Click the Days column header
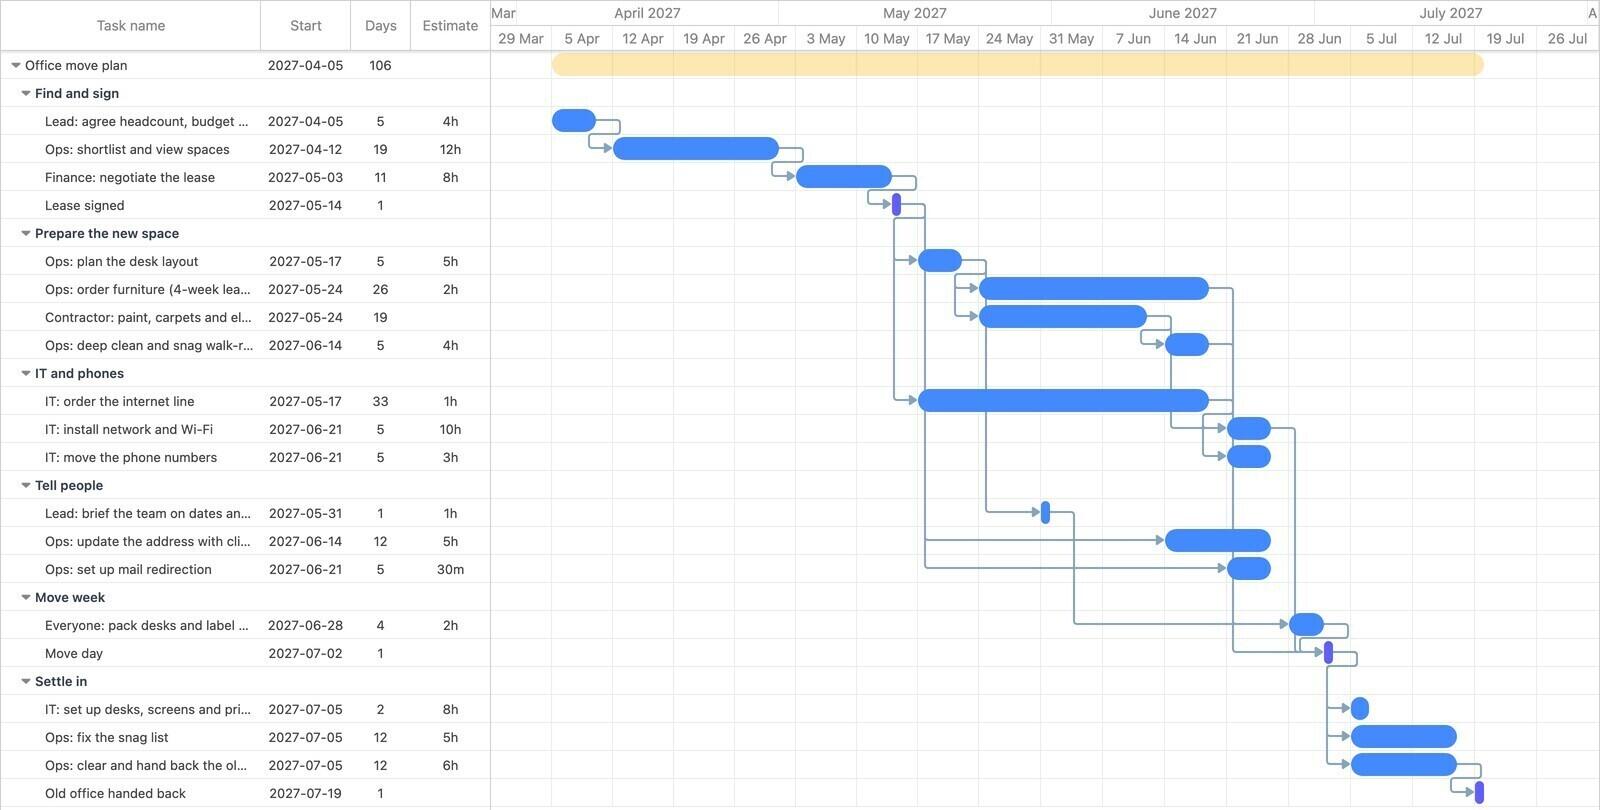1600x810 pixels. pyautogui.click(x=380, y=25)
